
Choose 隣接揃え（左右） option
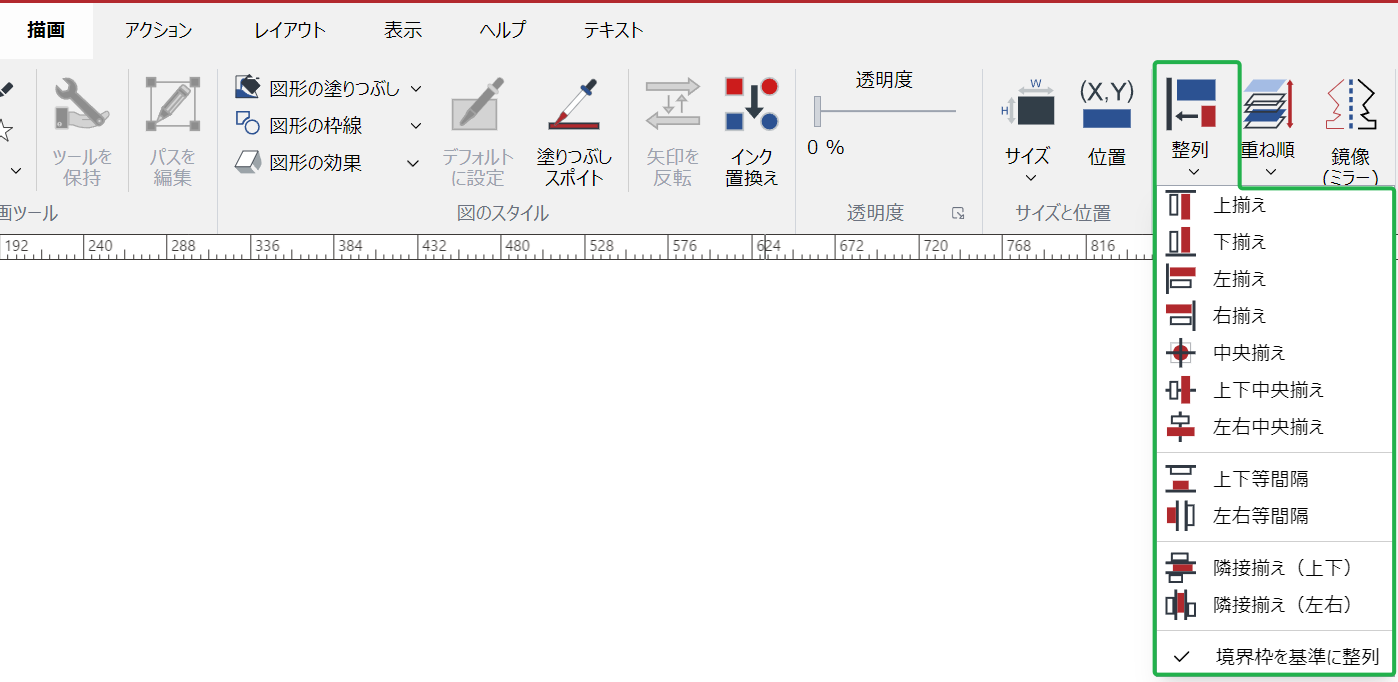(x=1274, y=605)
